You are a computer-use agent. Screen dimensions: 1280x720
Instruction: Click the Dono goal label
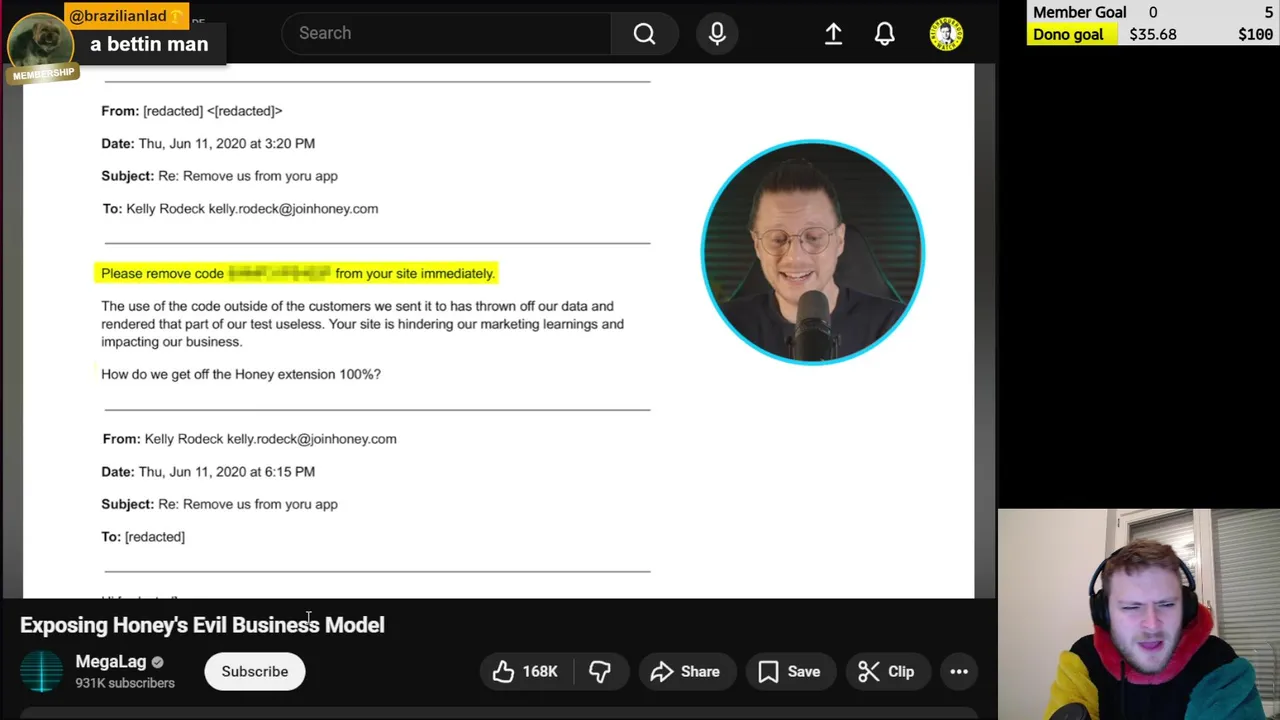pyautogui.click(x=1068, y=34)
